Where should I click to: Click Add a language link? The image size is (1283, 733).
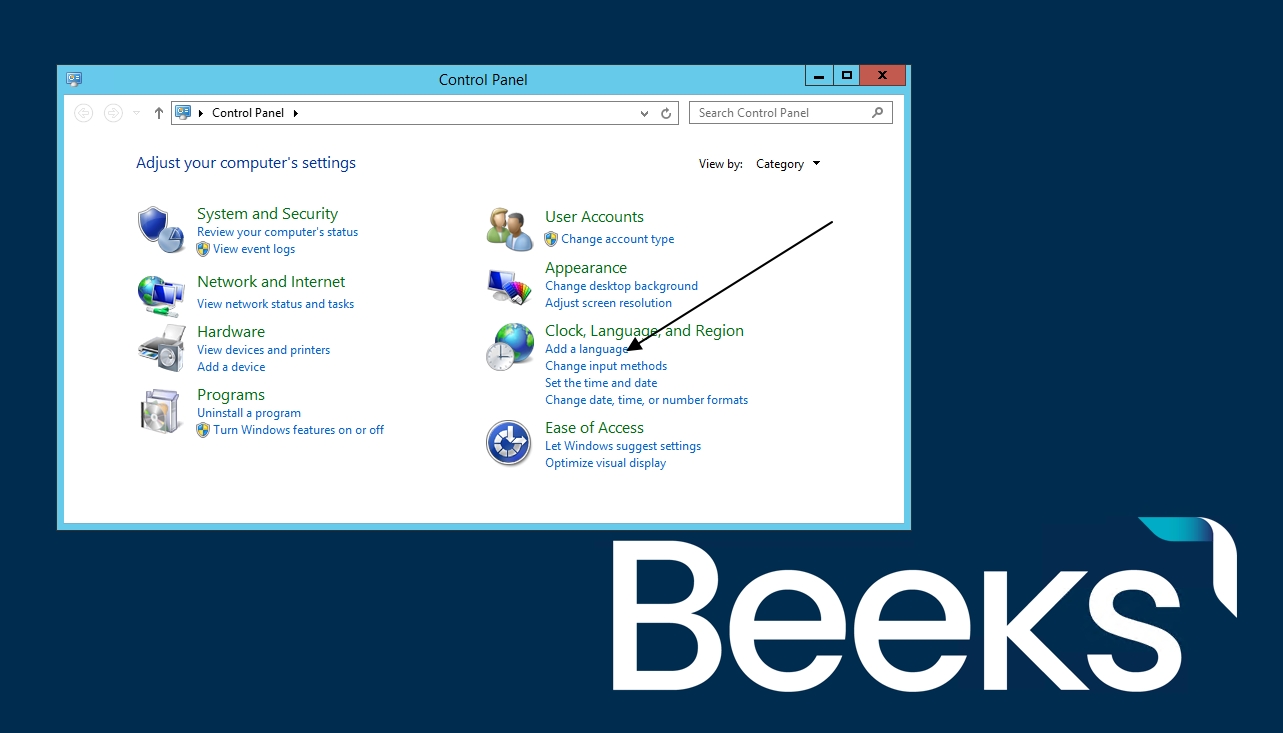coord(587,349)
